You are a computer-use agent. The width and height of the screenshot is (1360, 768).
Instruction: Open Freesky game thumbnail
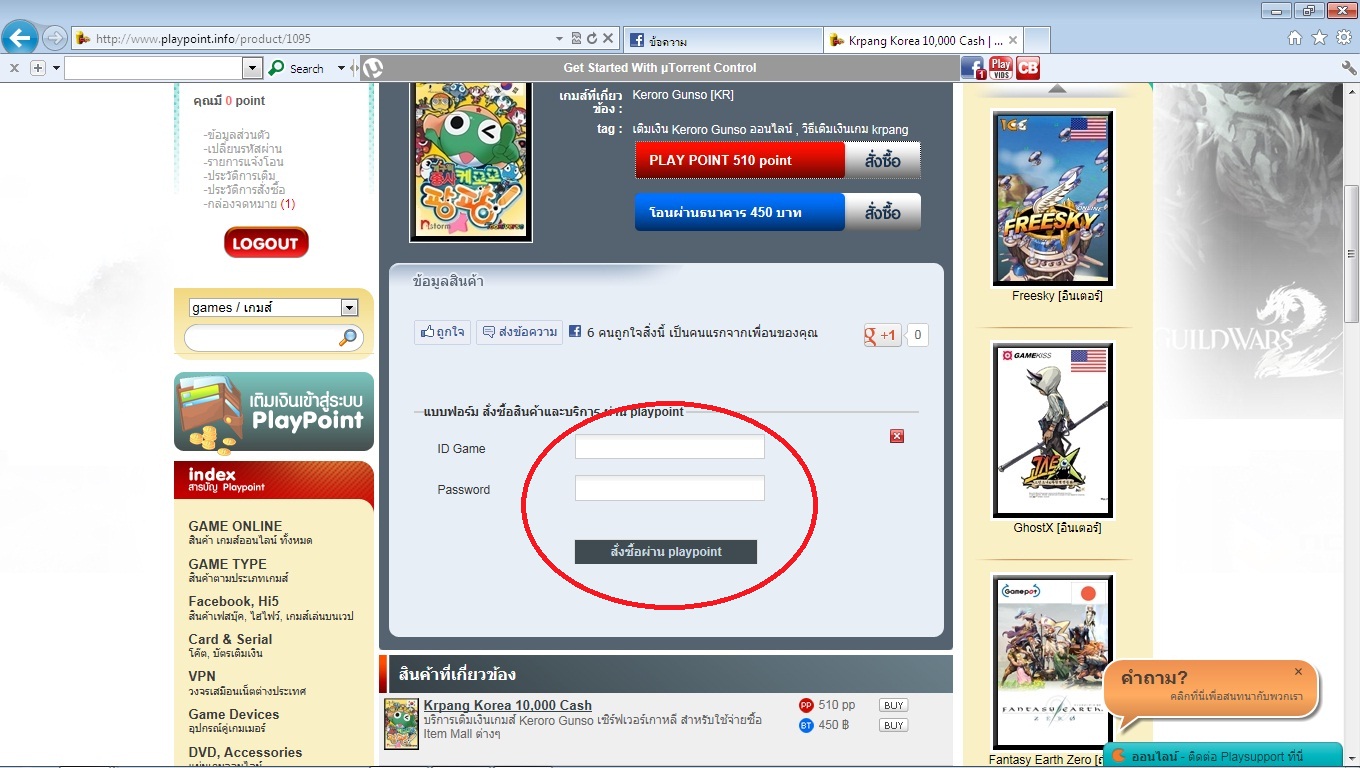point(1053,198)
